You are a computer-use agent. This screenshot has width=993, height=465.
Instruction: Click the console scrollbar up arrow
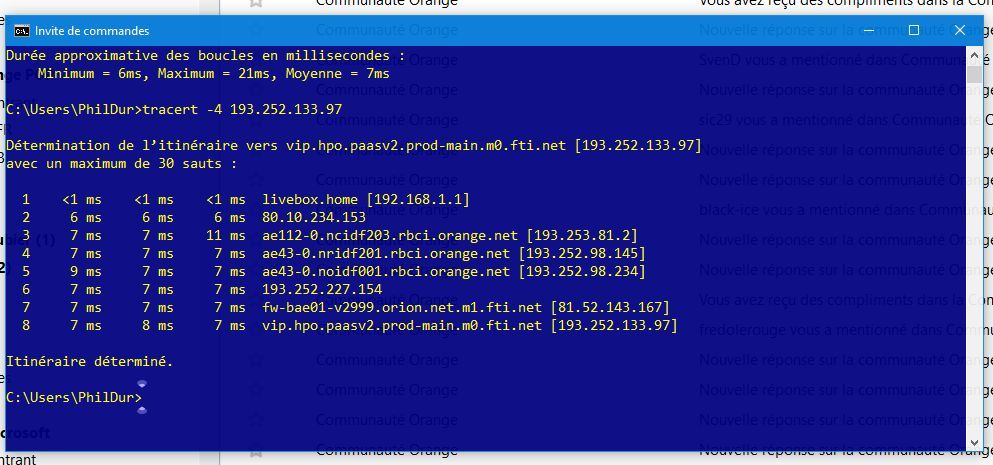click(974, 56)
